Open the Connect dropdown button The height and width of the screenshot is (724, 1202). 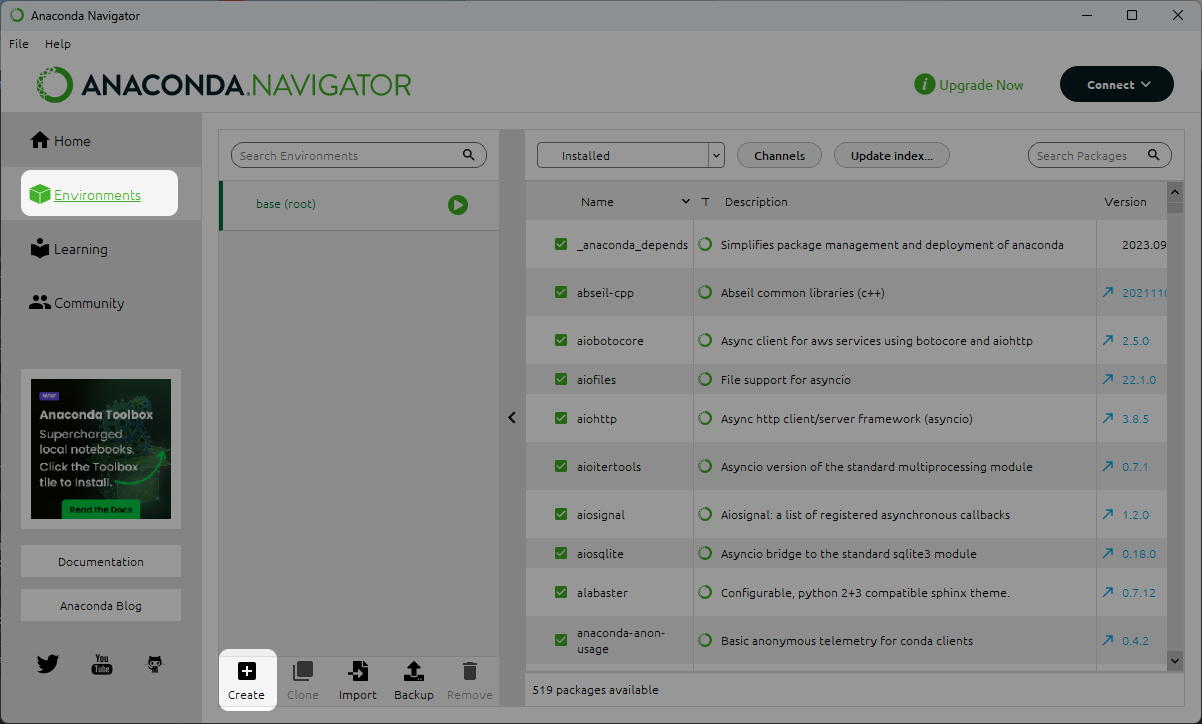(1117, 85)
